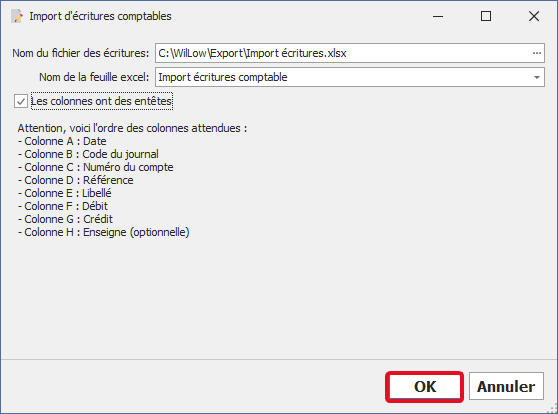This screenshot has height=414, width=558.
Task: Click the document pencil icon in title bar
Action: click(x=17, y=16)
